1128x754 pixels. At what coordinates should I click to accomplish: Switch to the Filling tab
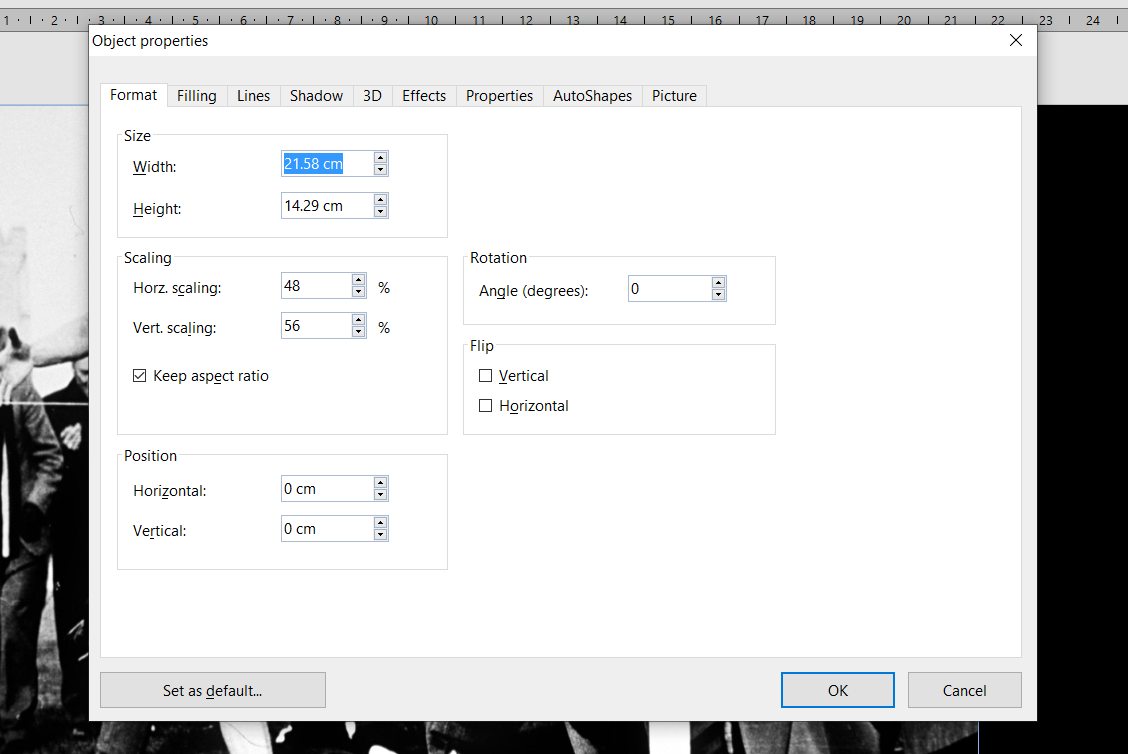tap(197, 96)
